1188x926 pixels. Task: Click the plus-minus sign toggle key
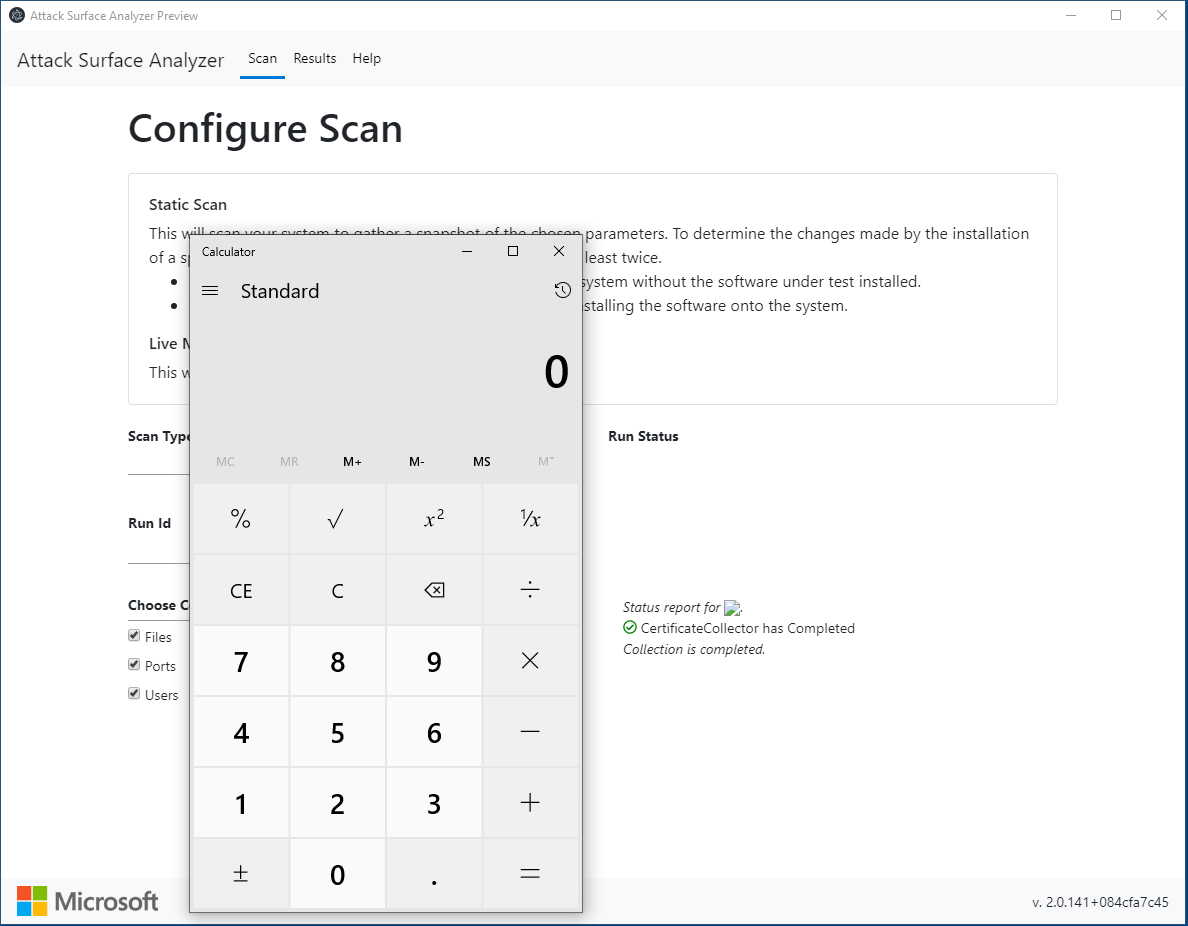pos(241,874)
